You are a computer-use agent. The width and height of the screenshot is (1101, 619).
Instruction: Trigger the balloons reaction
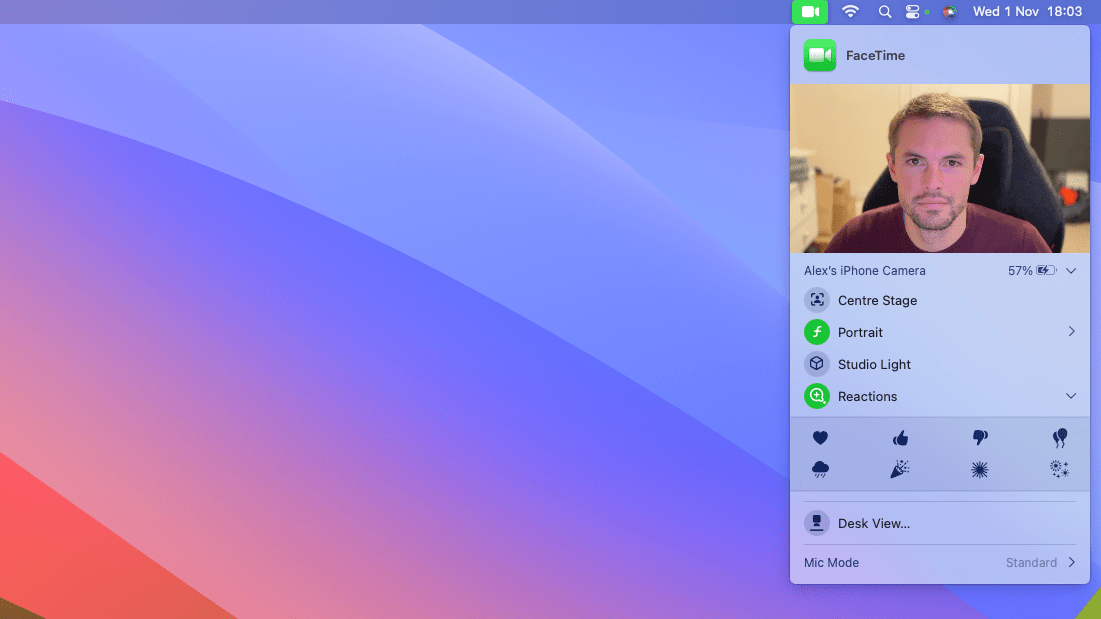1060,437
